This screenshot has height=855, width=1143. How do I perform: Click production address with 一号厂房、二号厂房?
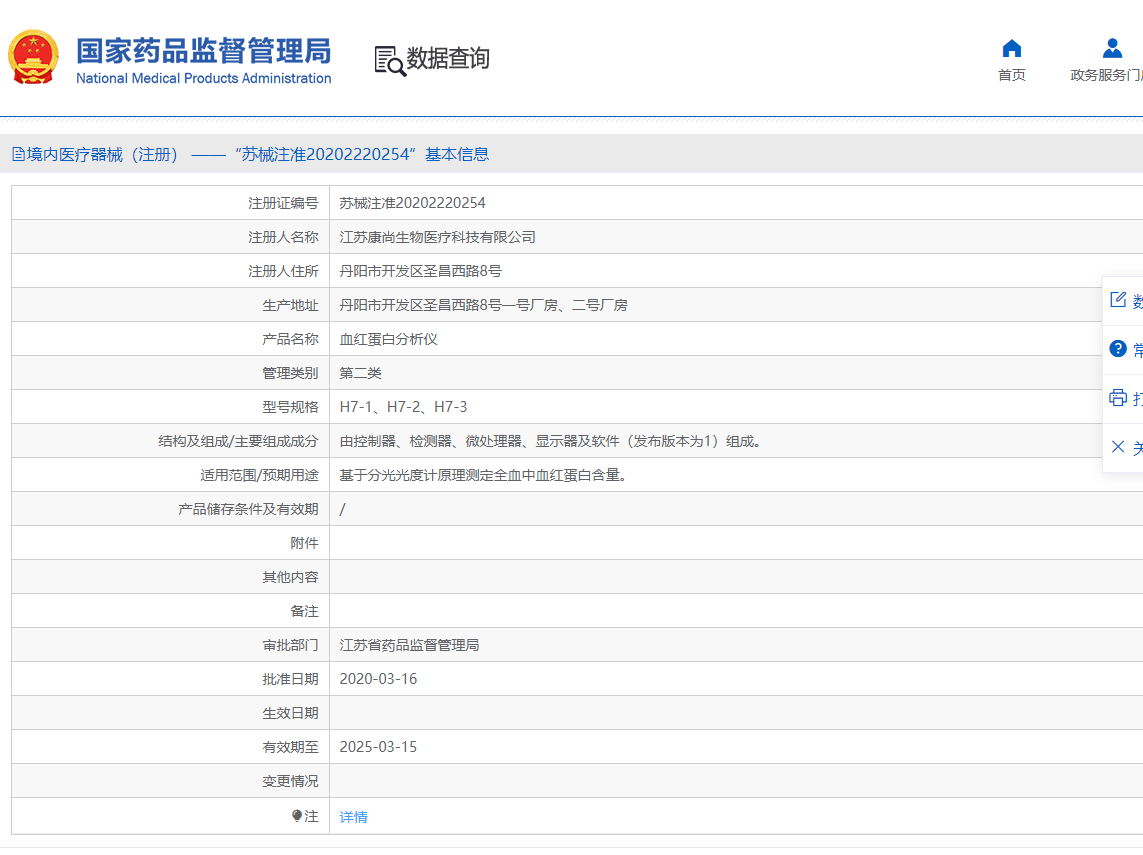(483, 305)
